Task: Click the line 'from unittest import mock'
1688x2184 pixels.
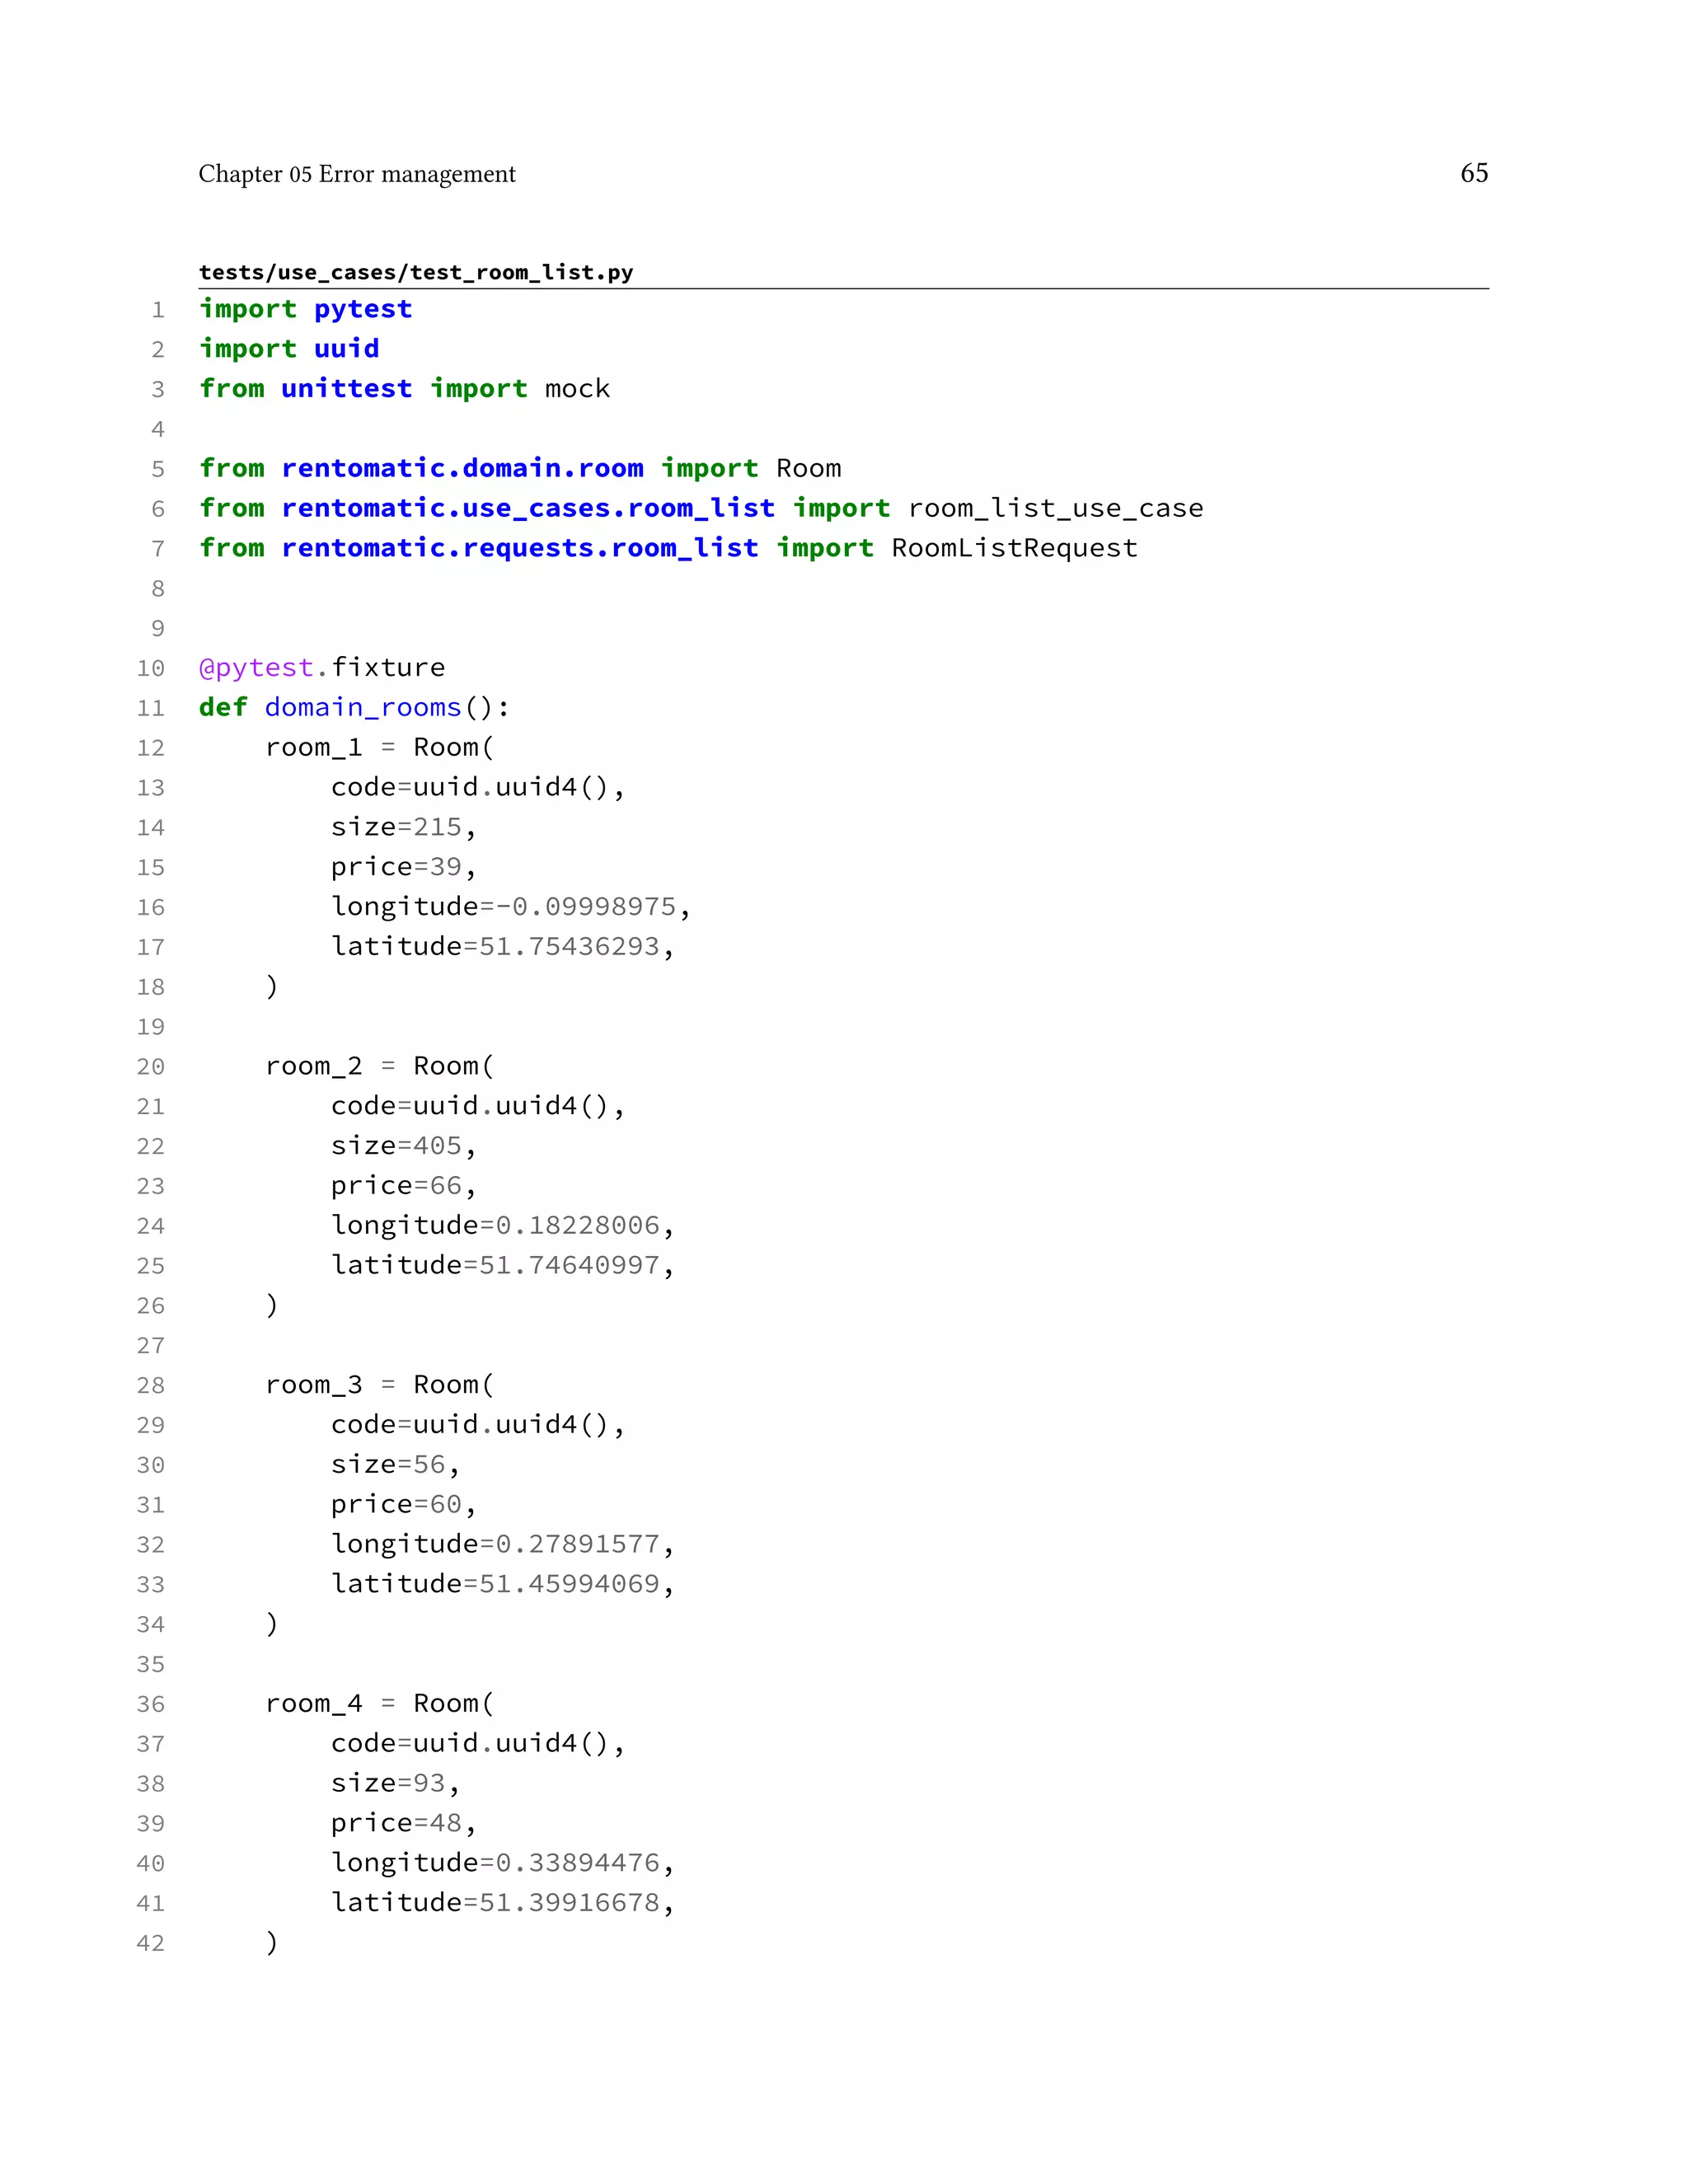Action: 404,388
